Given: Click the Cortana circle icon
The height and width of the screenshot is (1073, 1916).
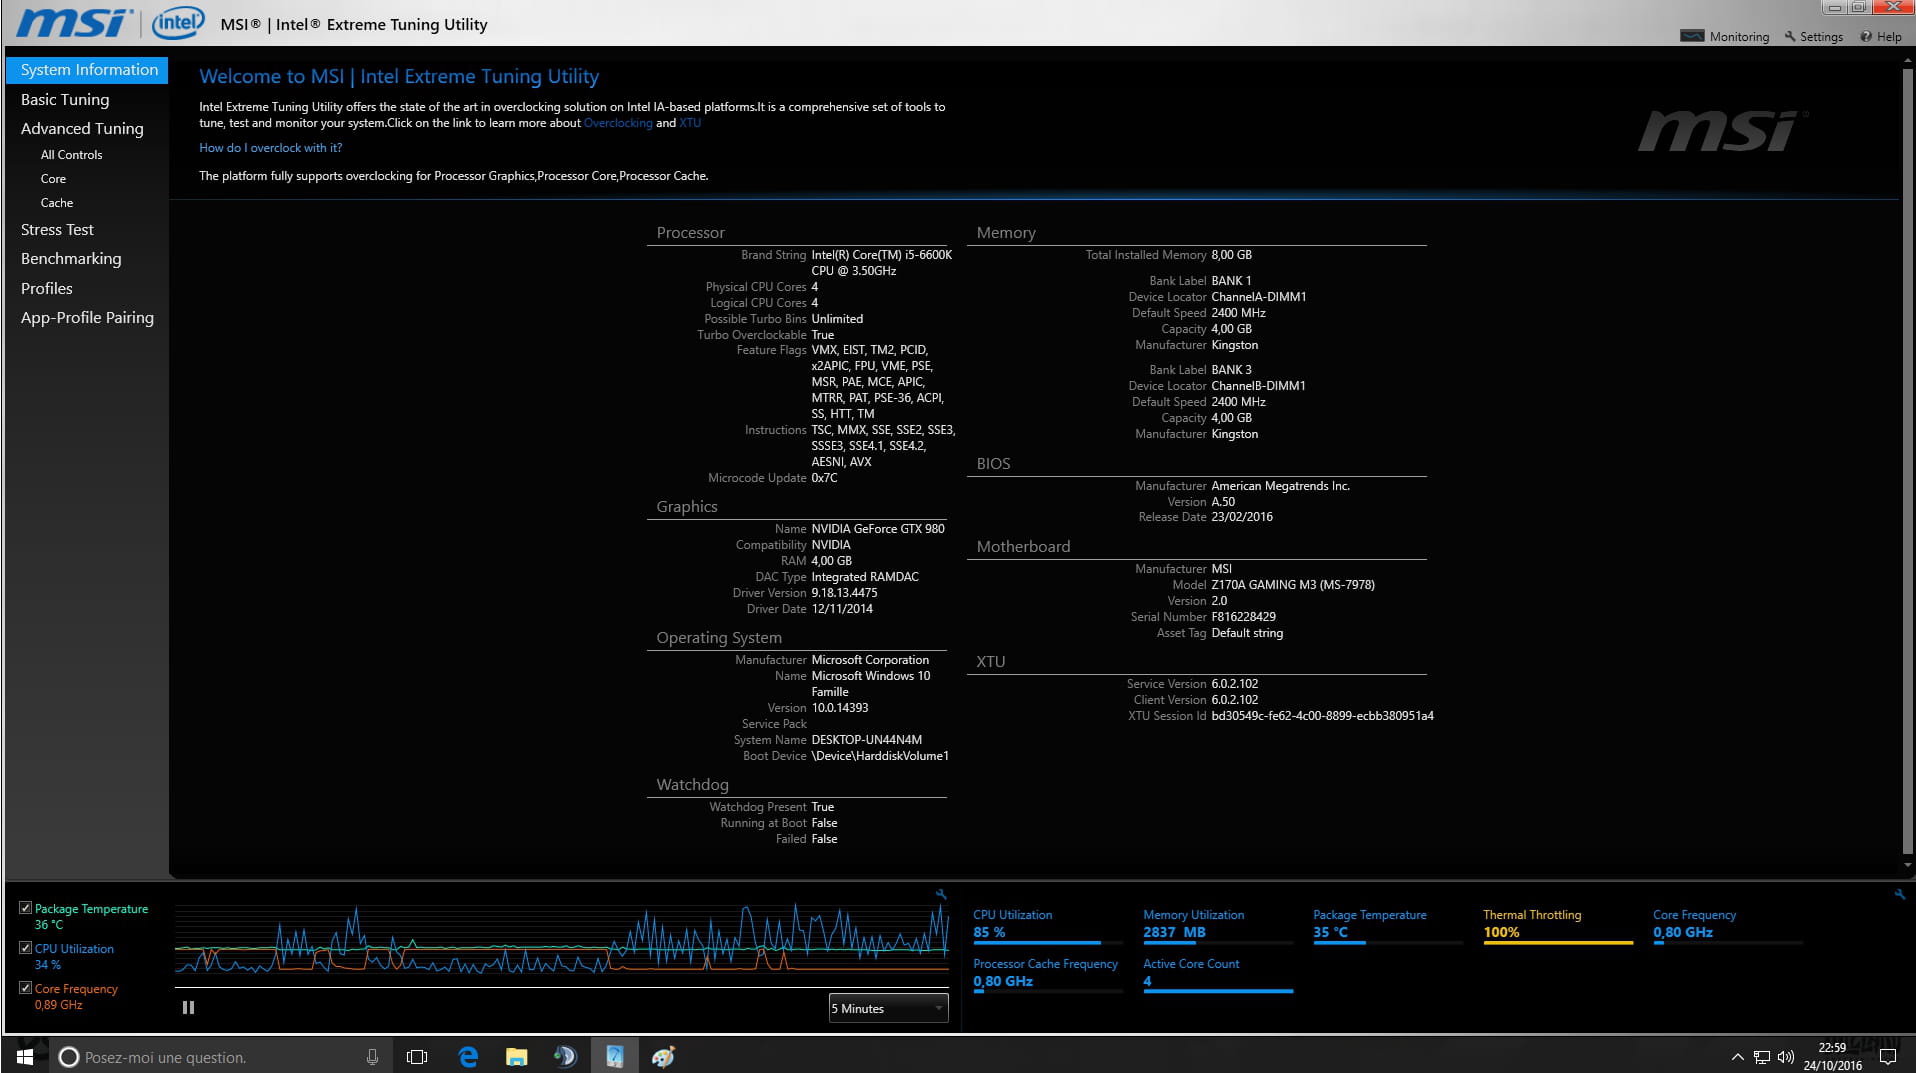Looking at the screenshot, I should (68, 1057).
